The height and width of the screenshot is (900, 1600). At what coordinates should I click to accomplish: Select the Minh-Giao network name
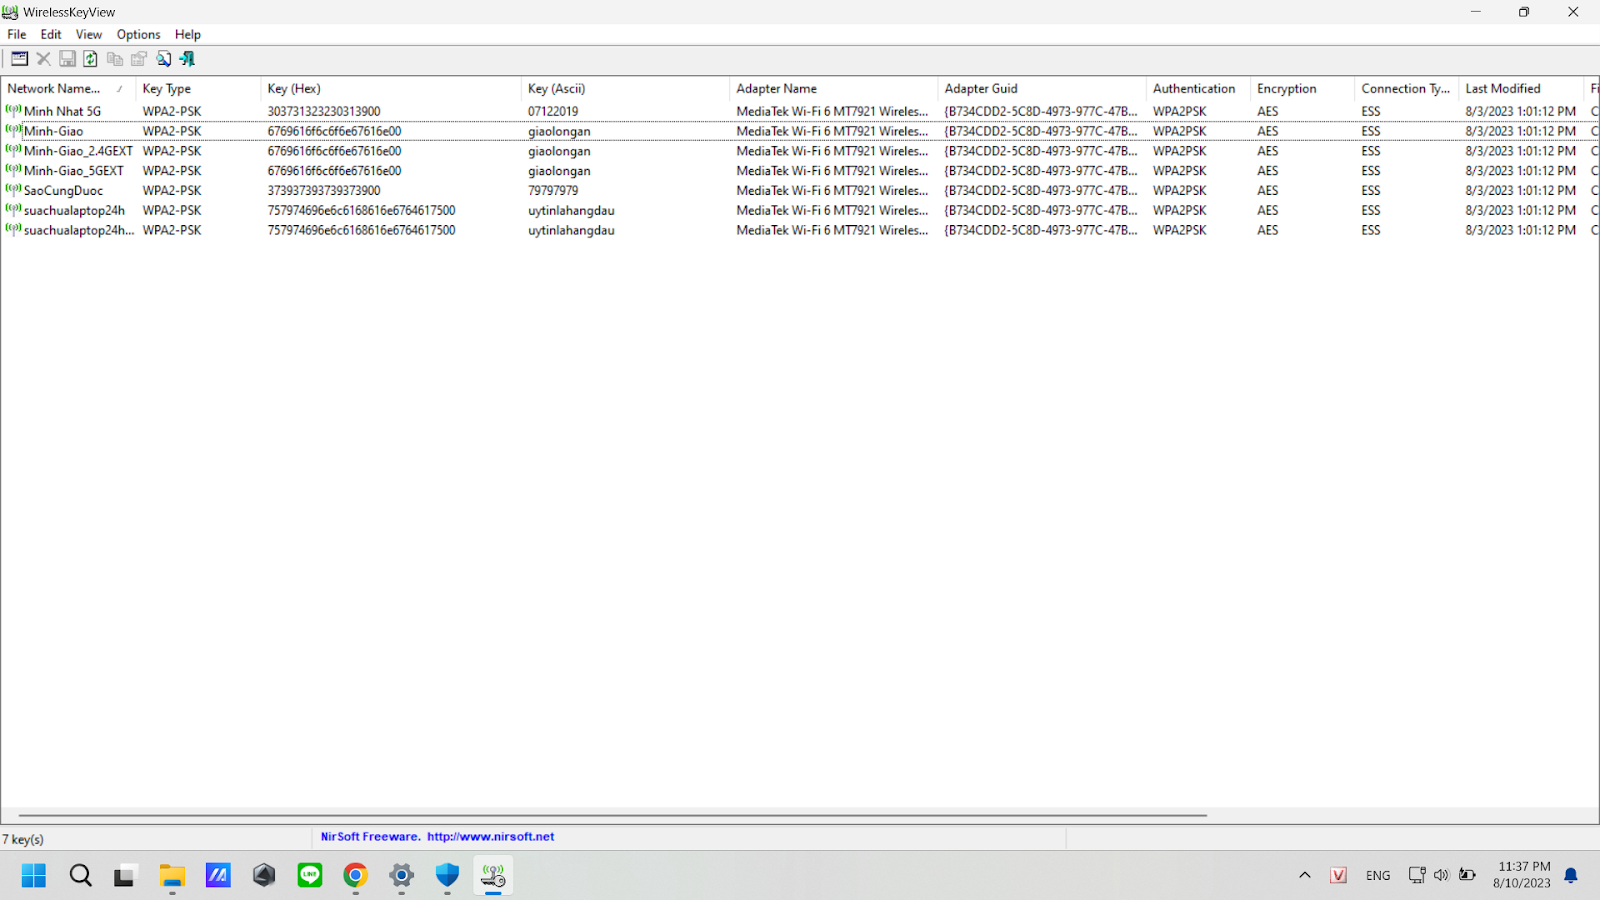tap(54, 131)
